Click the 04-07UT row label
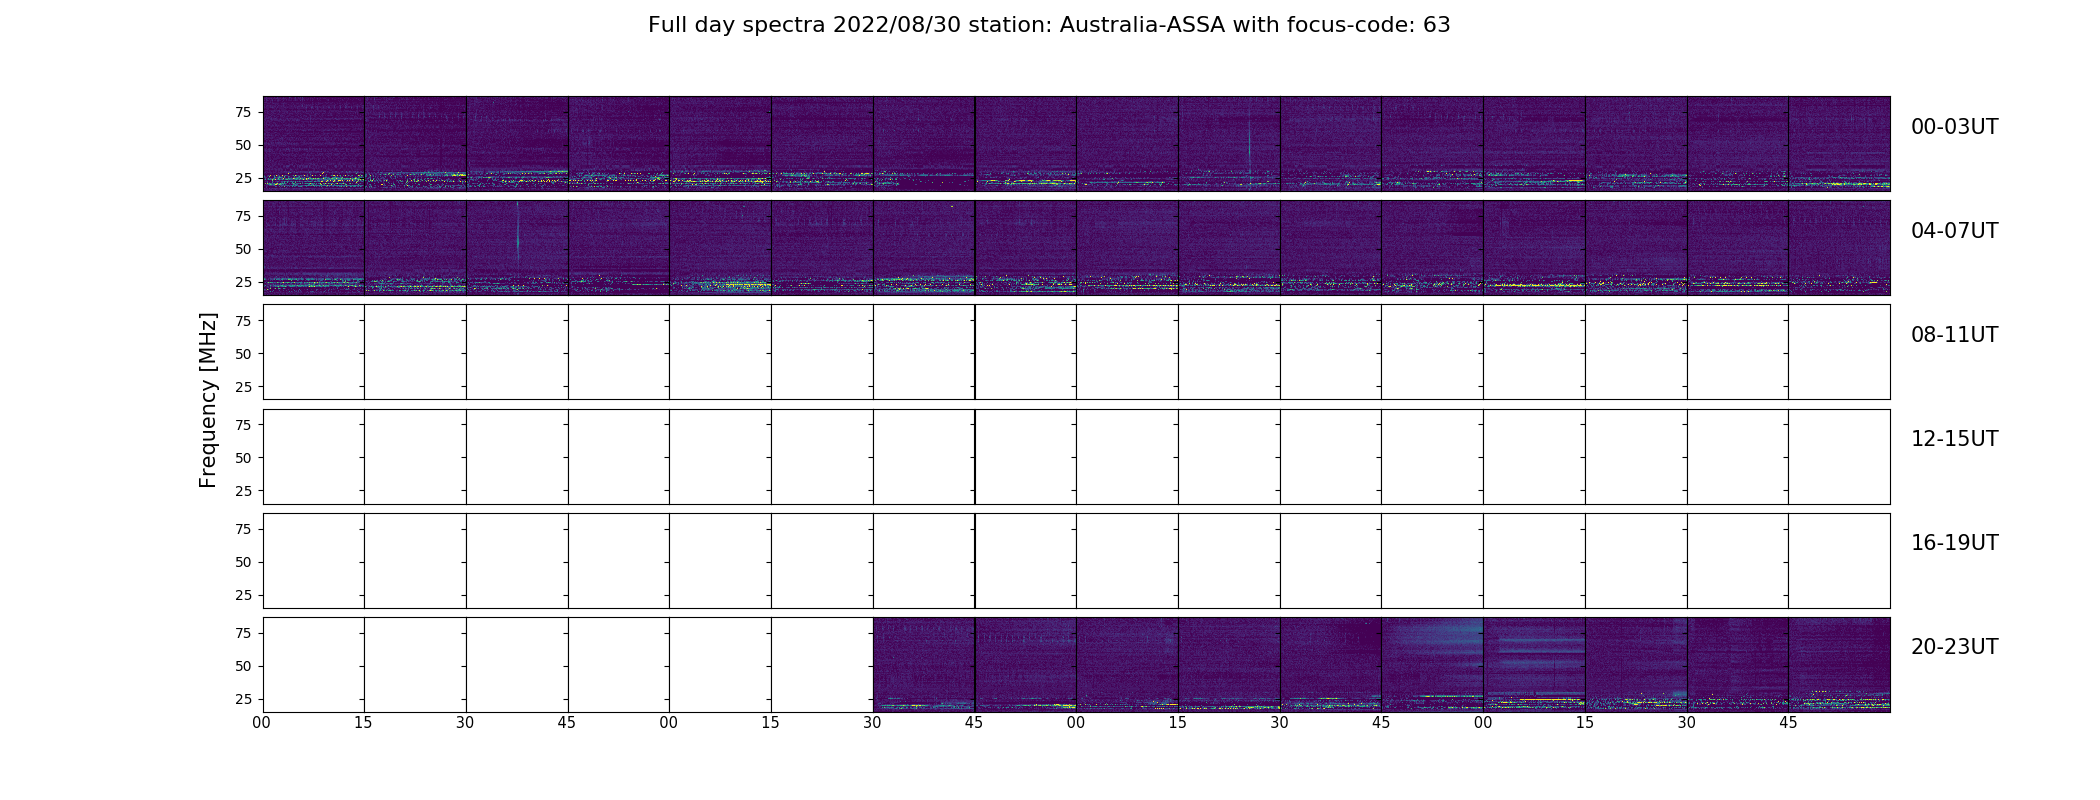 click(1954, 231)
